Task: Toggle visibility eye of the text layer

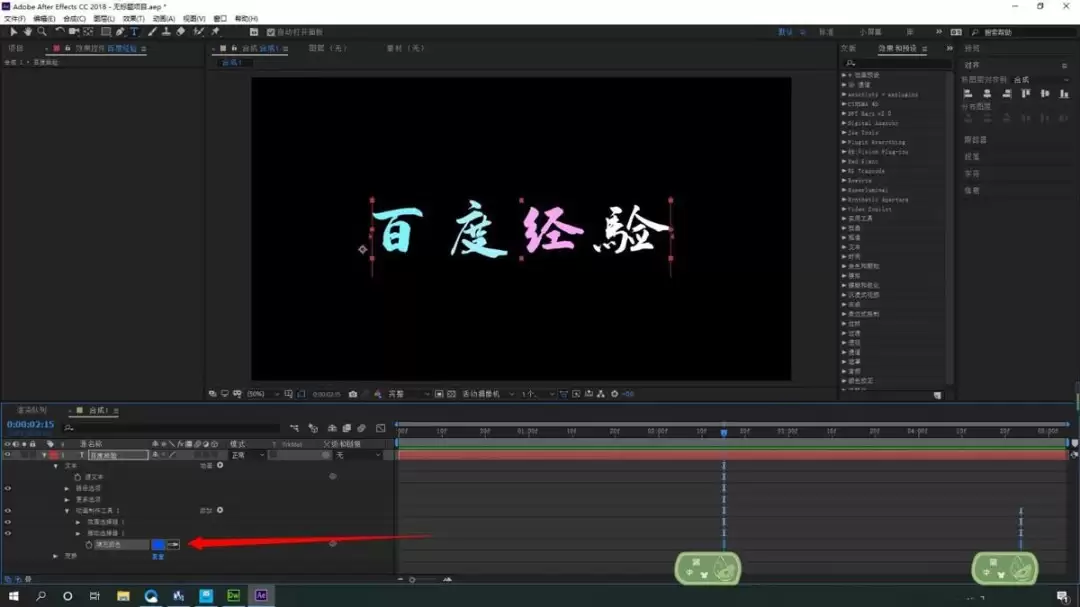Action: [8, 455]
